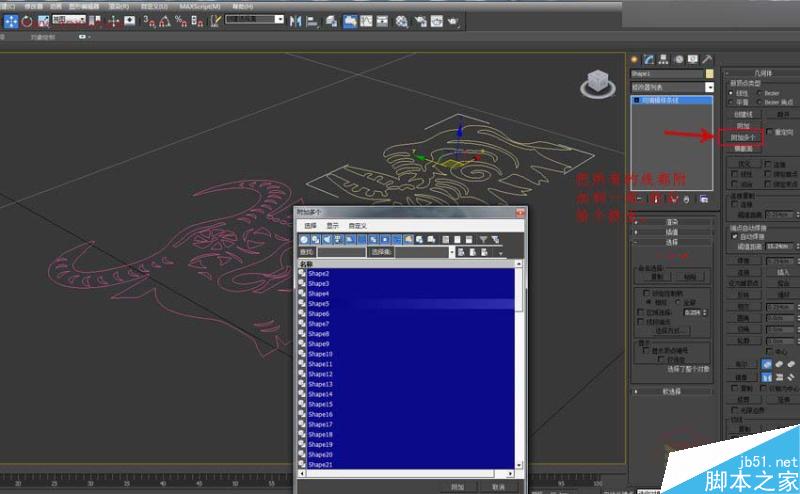Open the Customize menu in Attach Multiple dialog
Image resolution: width=800 pixels, height=494 pixels.
click(358, 226)
